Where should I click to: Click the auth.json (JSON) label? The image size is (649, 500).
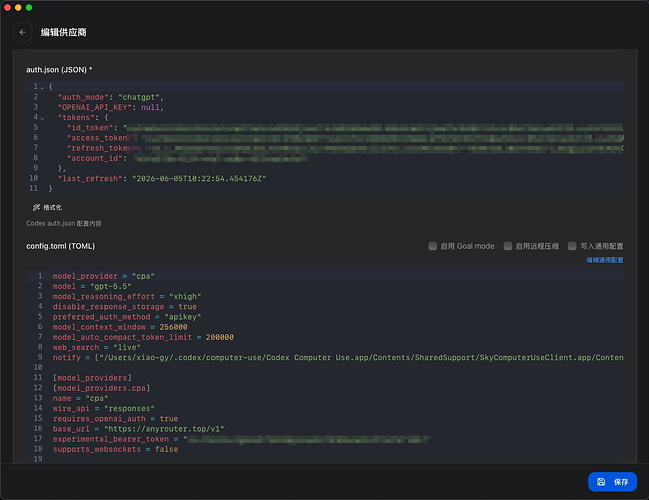coord(59,70)
